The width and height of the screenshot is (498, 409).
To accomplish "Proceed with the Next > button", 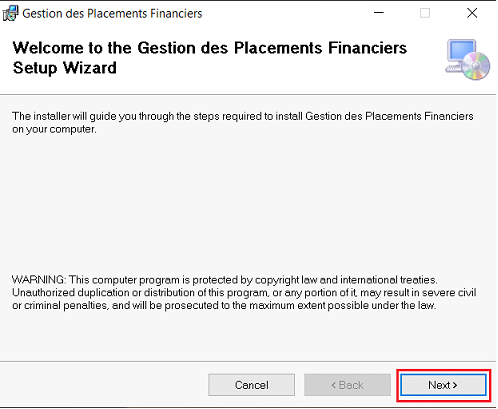I will 443,385.
